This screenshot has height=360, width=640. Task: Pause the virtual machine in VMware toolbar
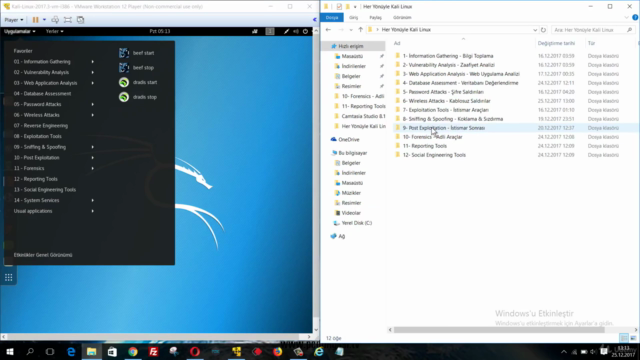pos(36,20)
